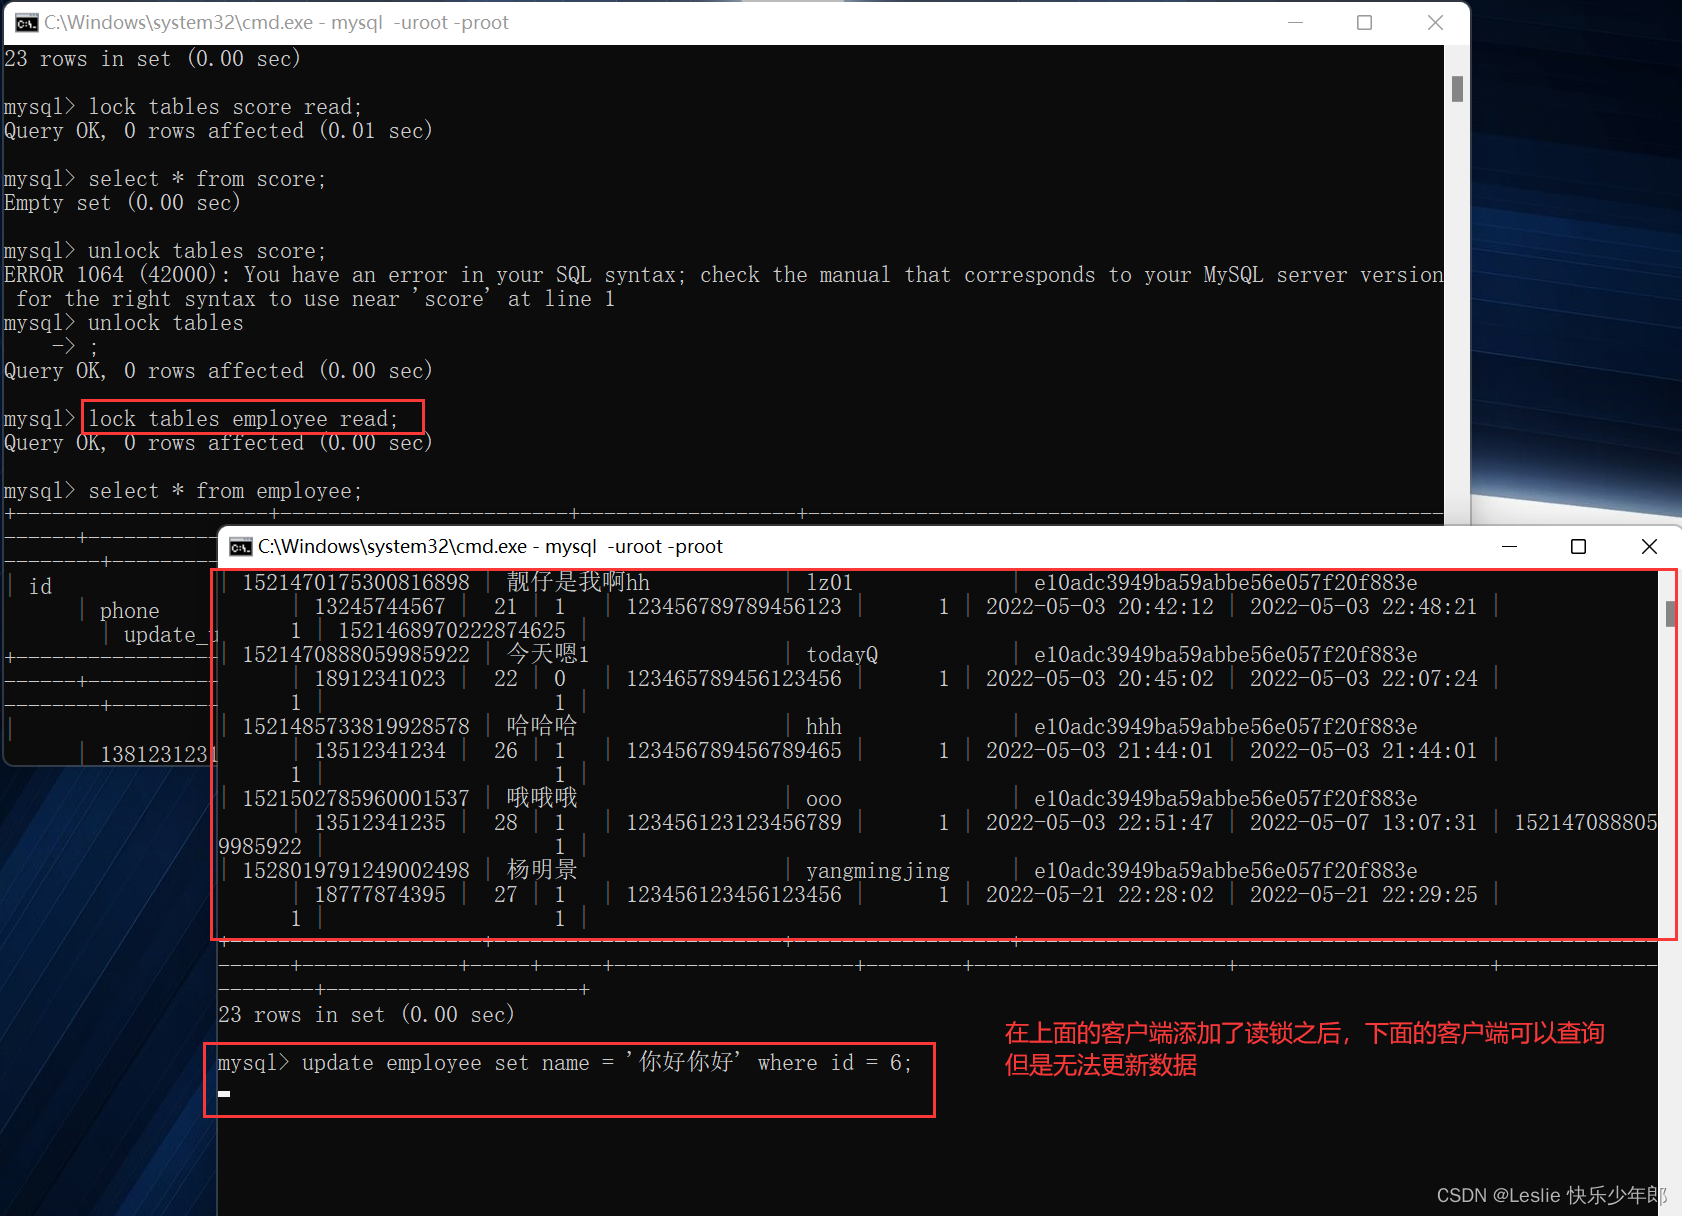Click the 'lock tables score read;' command
The width and height of the screenshot is (1682, 1216).
pyautogui.click(x=225, y=107)
